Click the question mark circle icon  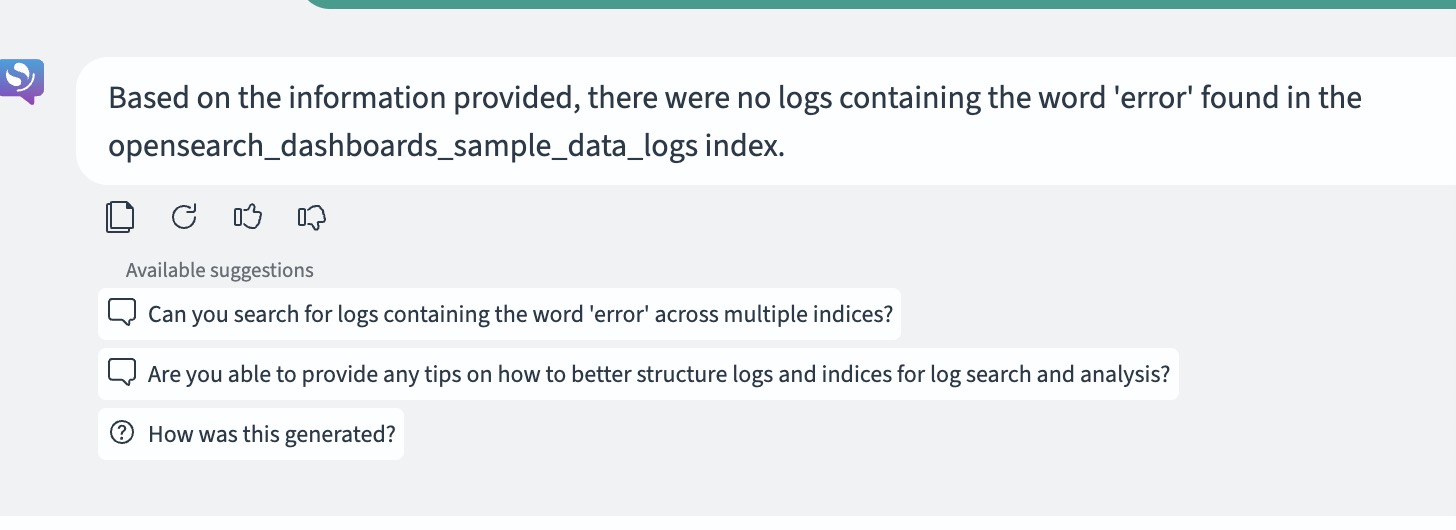click(x=122, y=434)
